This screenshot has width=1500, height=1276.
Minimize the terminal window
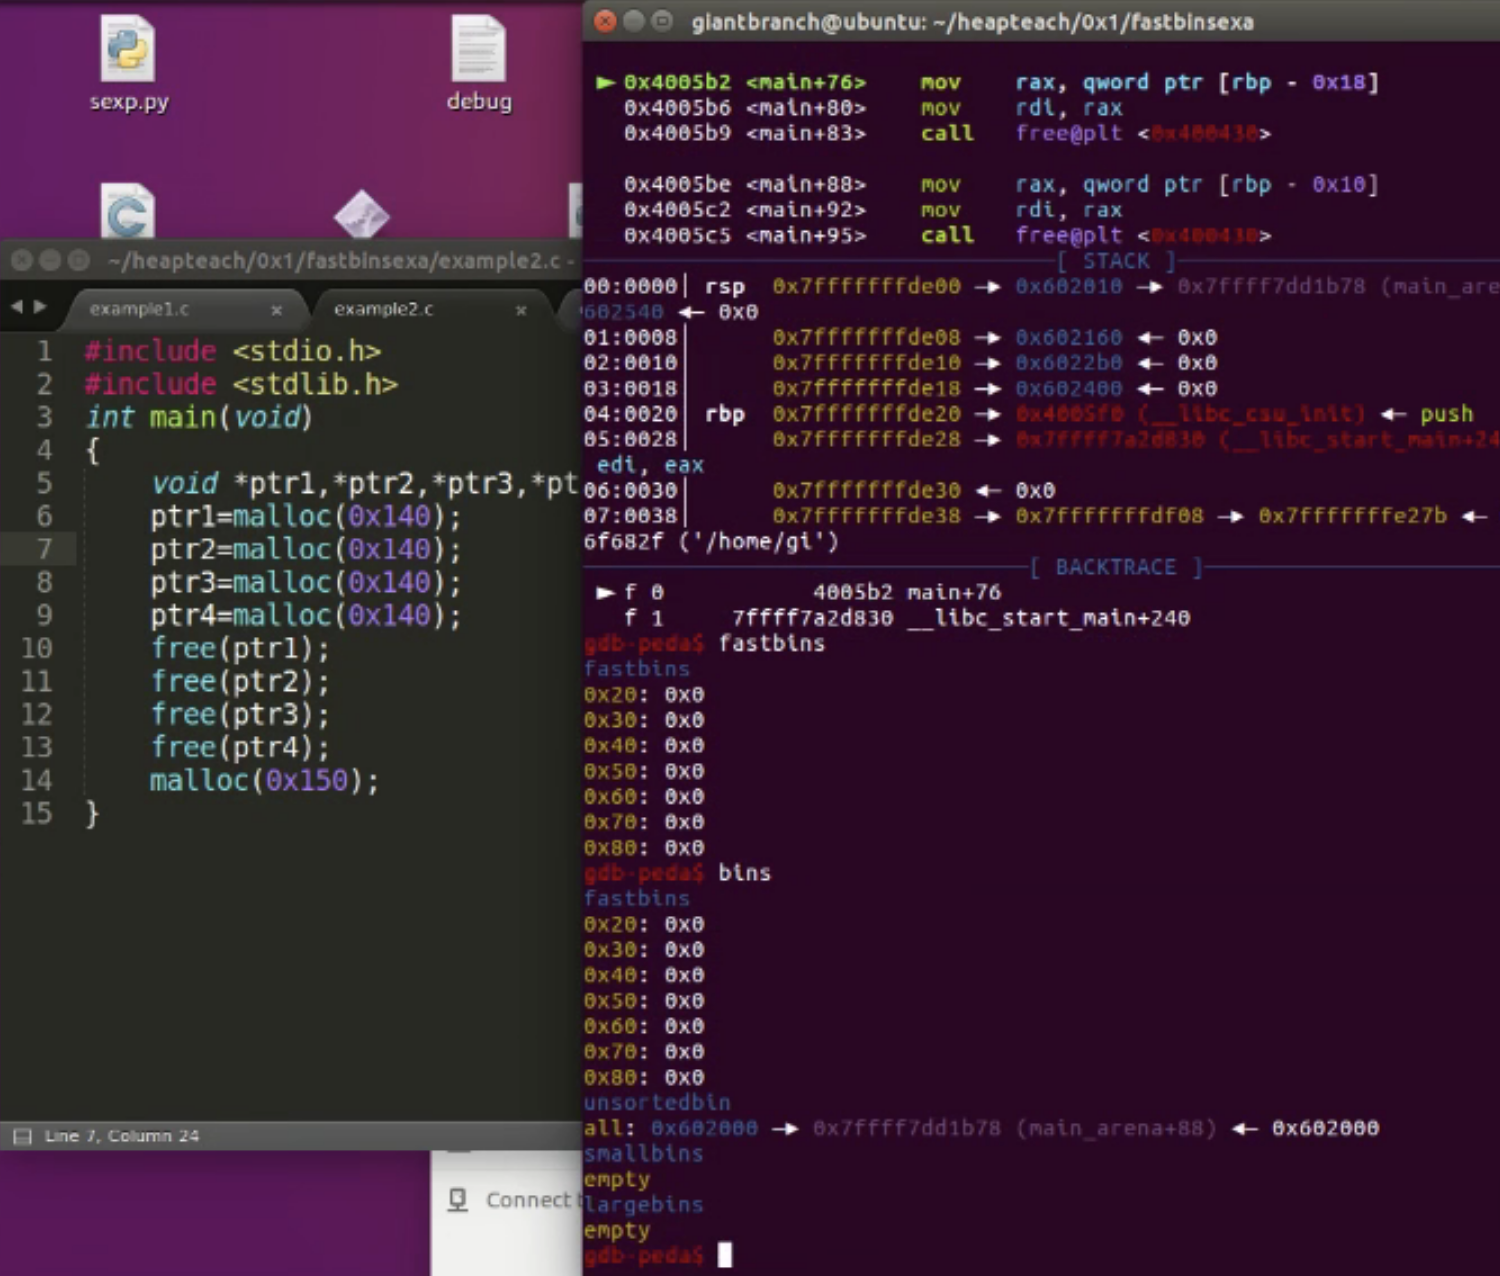(634, 21)
